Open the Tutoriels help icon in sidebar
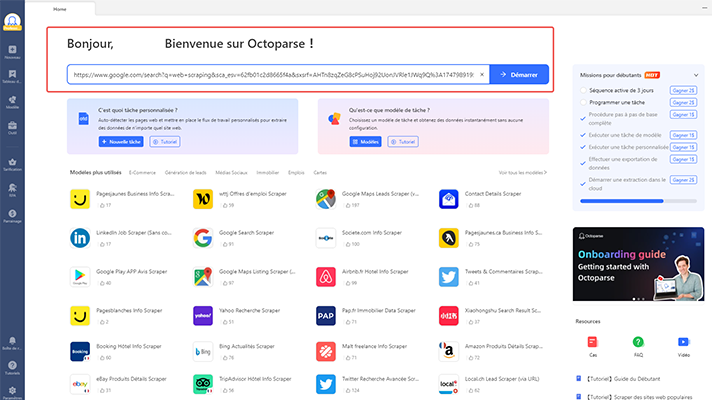 pyautogui.click(x=12, y=365)
